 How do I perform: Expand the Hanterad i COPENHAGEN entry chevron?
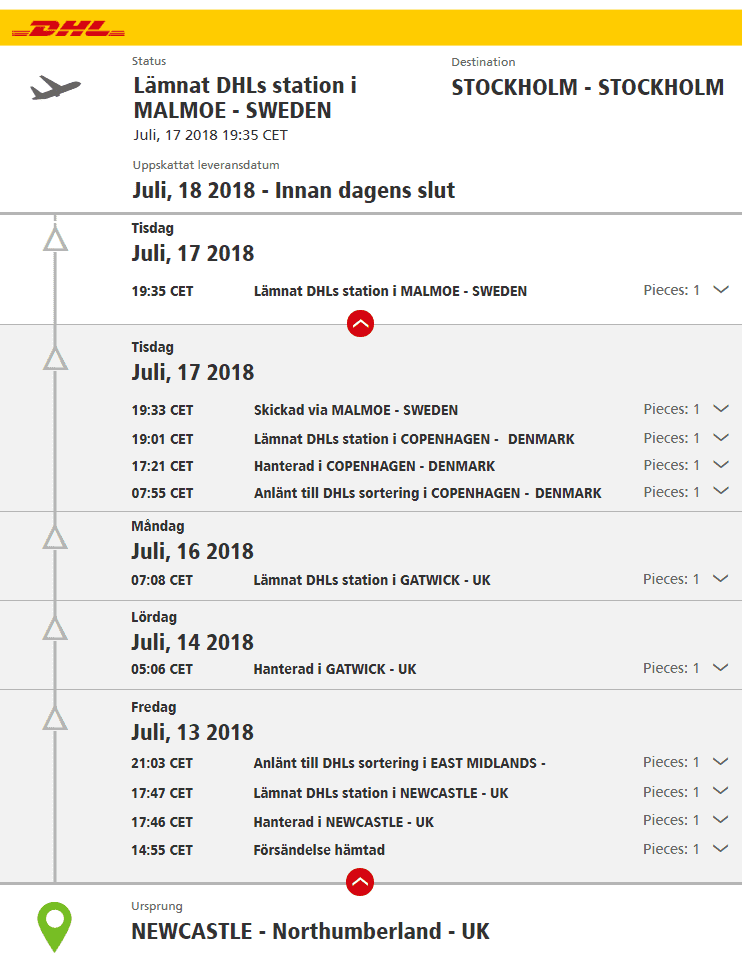721,465
